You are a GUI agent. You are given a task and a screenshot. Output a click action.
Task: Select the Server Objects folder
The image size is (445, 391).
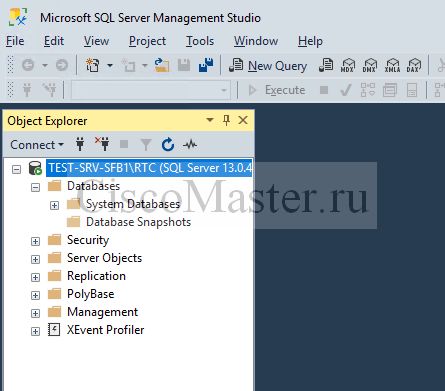point(104,258)
